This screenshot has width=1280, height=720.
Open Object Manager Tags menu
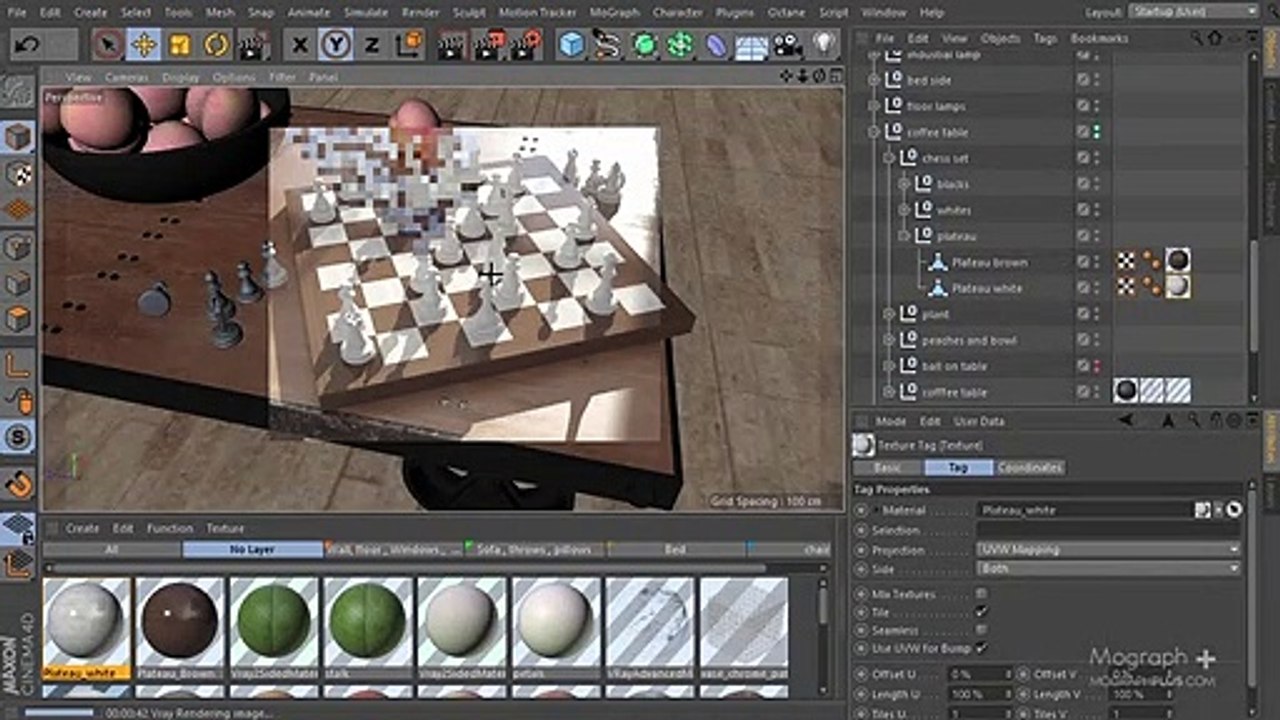[1045, 38]
